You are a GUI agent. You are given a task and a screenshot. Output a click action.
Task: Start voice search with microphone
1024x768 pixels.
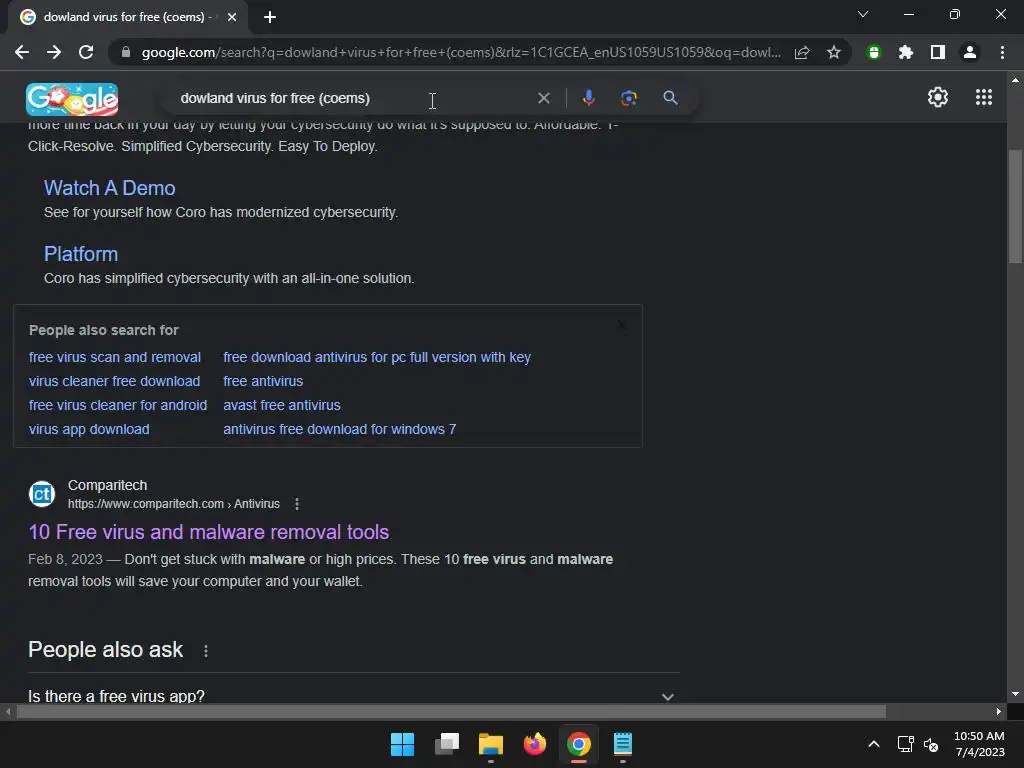click(588, 98)
